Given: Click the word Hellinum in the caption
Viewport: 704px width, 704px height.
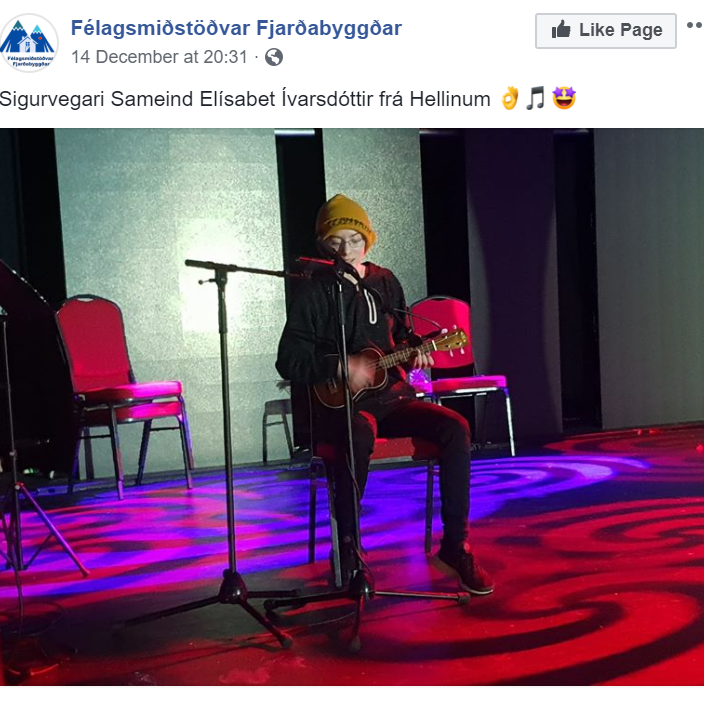Looking at the screenshot, I should (x=449, y=99).
